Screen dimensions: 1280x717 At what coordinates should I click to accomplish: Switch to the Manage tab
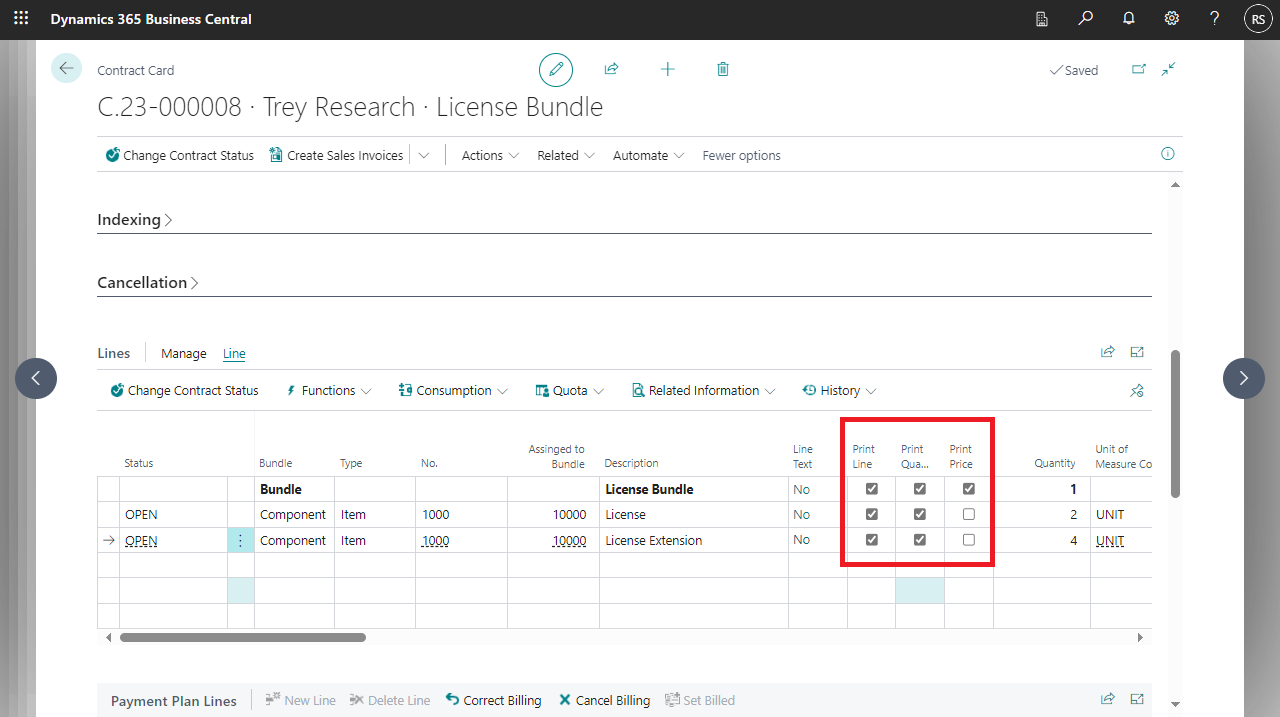tap(183, 354)
